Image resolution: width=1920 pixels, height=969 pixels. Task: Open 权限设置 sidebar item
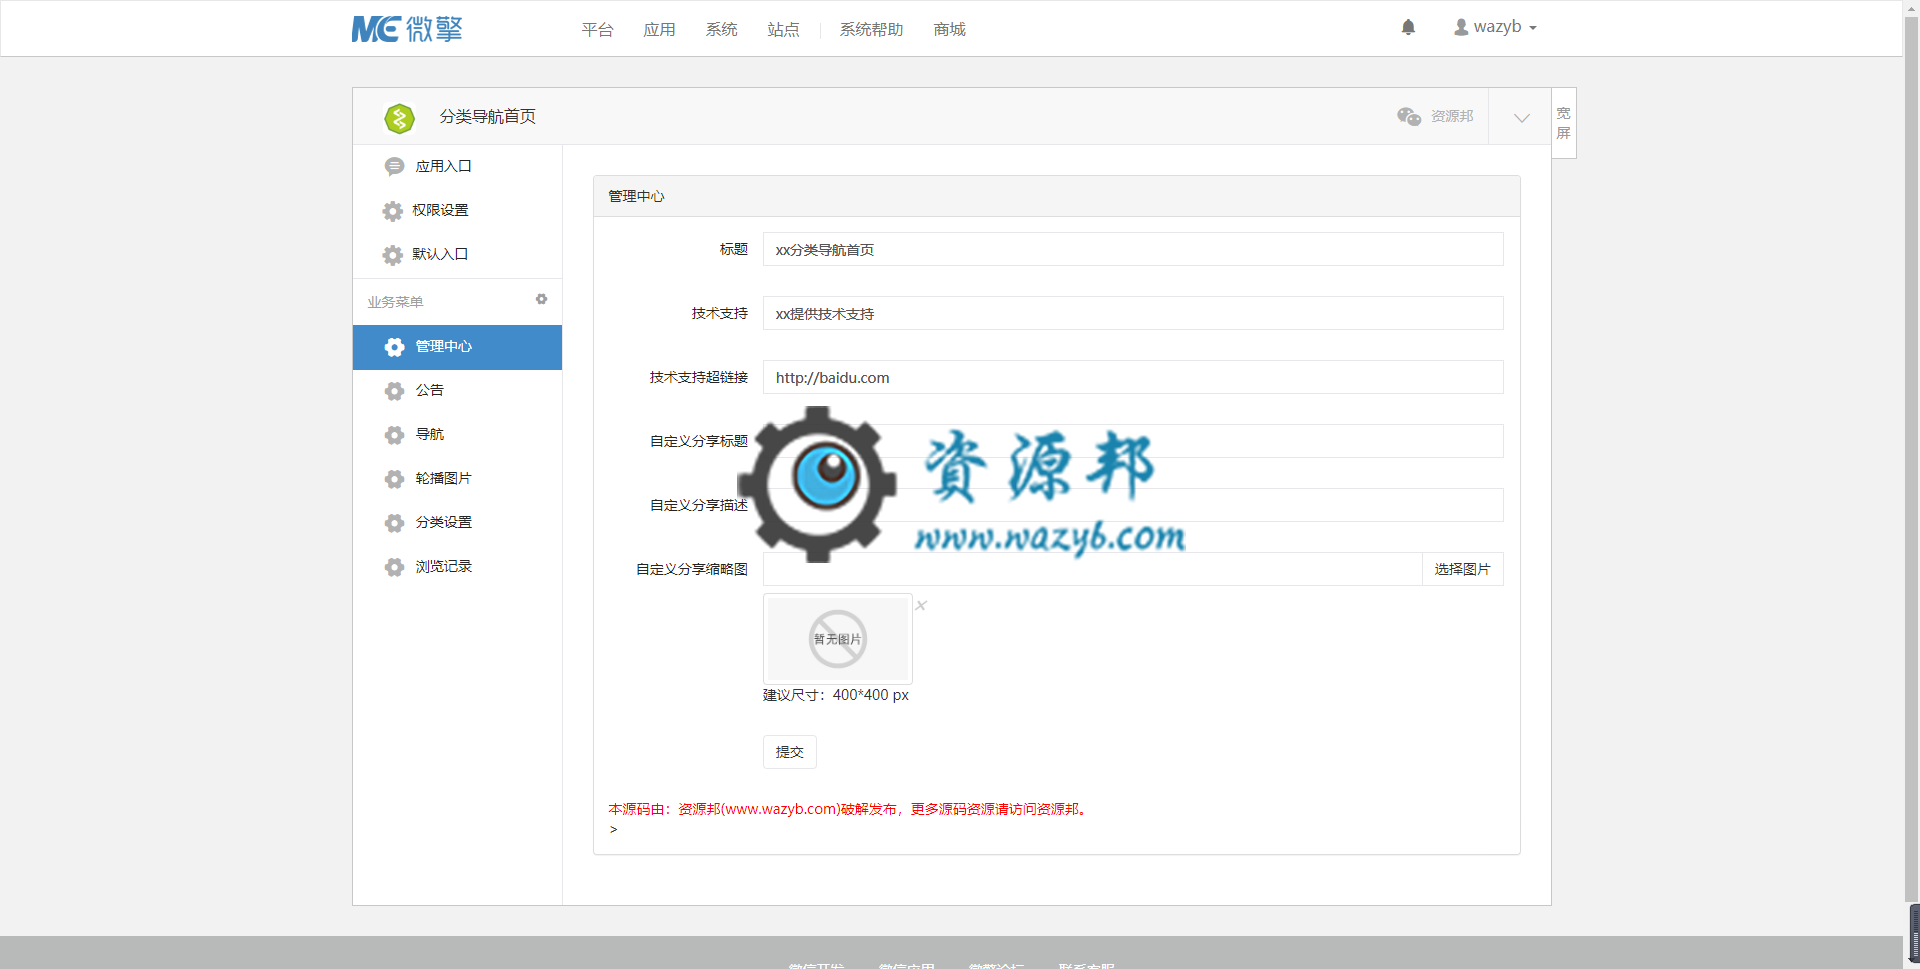pyautogui.click(x=457, y=210)
